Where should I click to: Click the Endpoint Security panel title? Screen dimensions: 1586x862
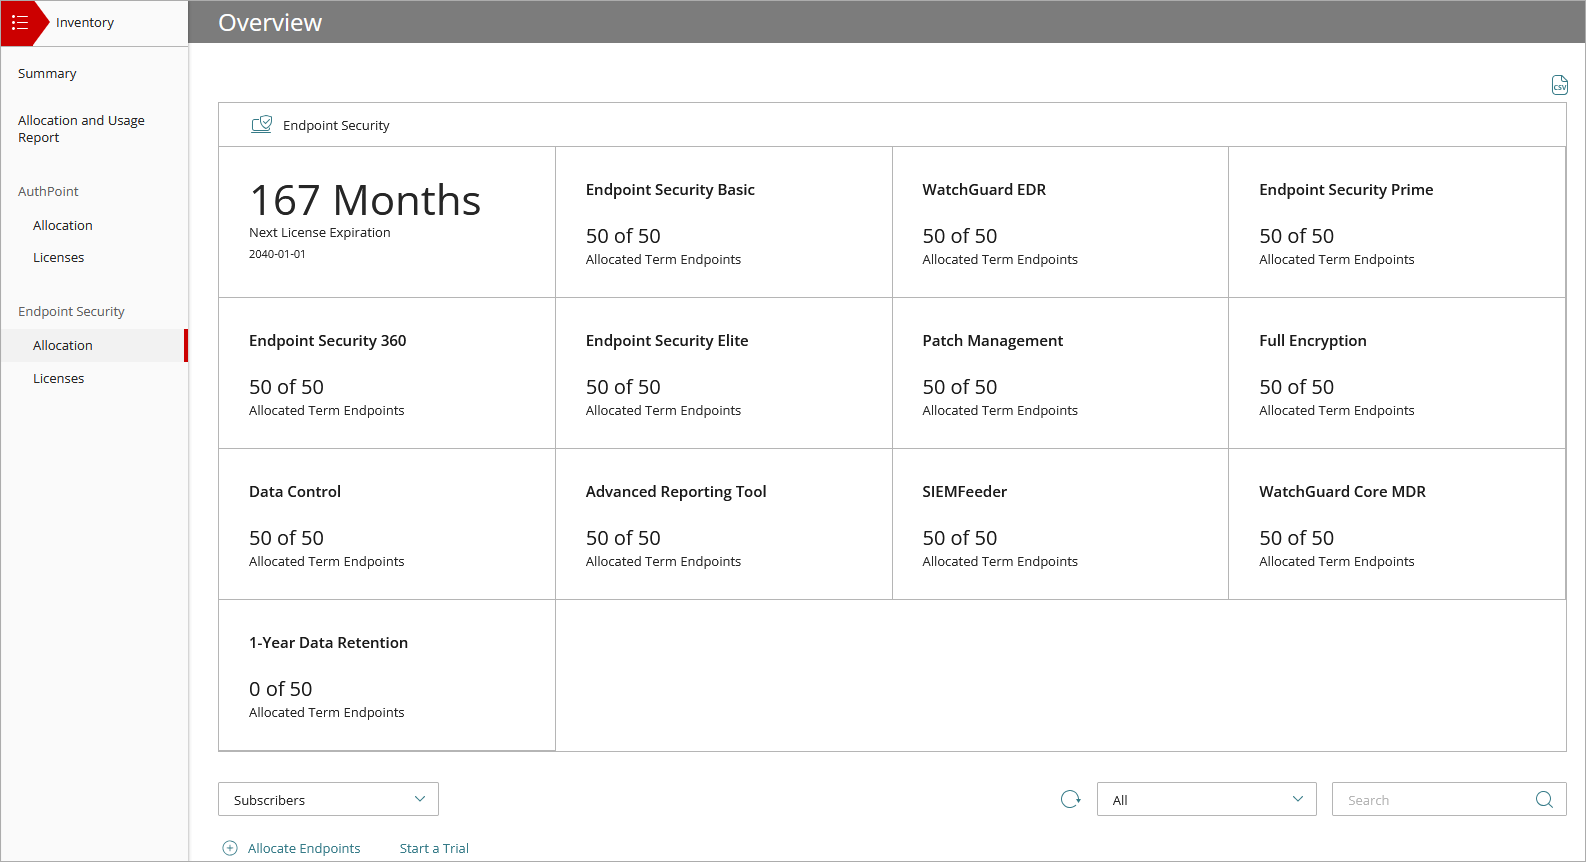[x=336, y=126]
